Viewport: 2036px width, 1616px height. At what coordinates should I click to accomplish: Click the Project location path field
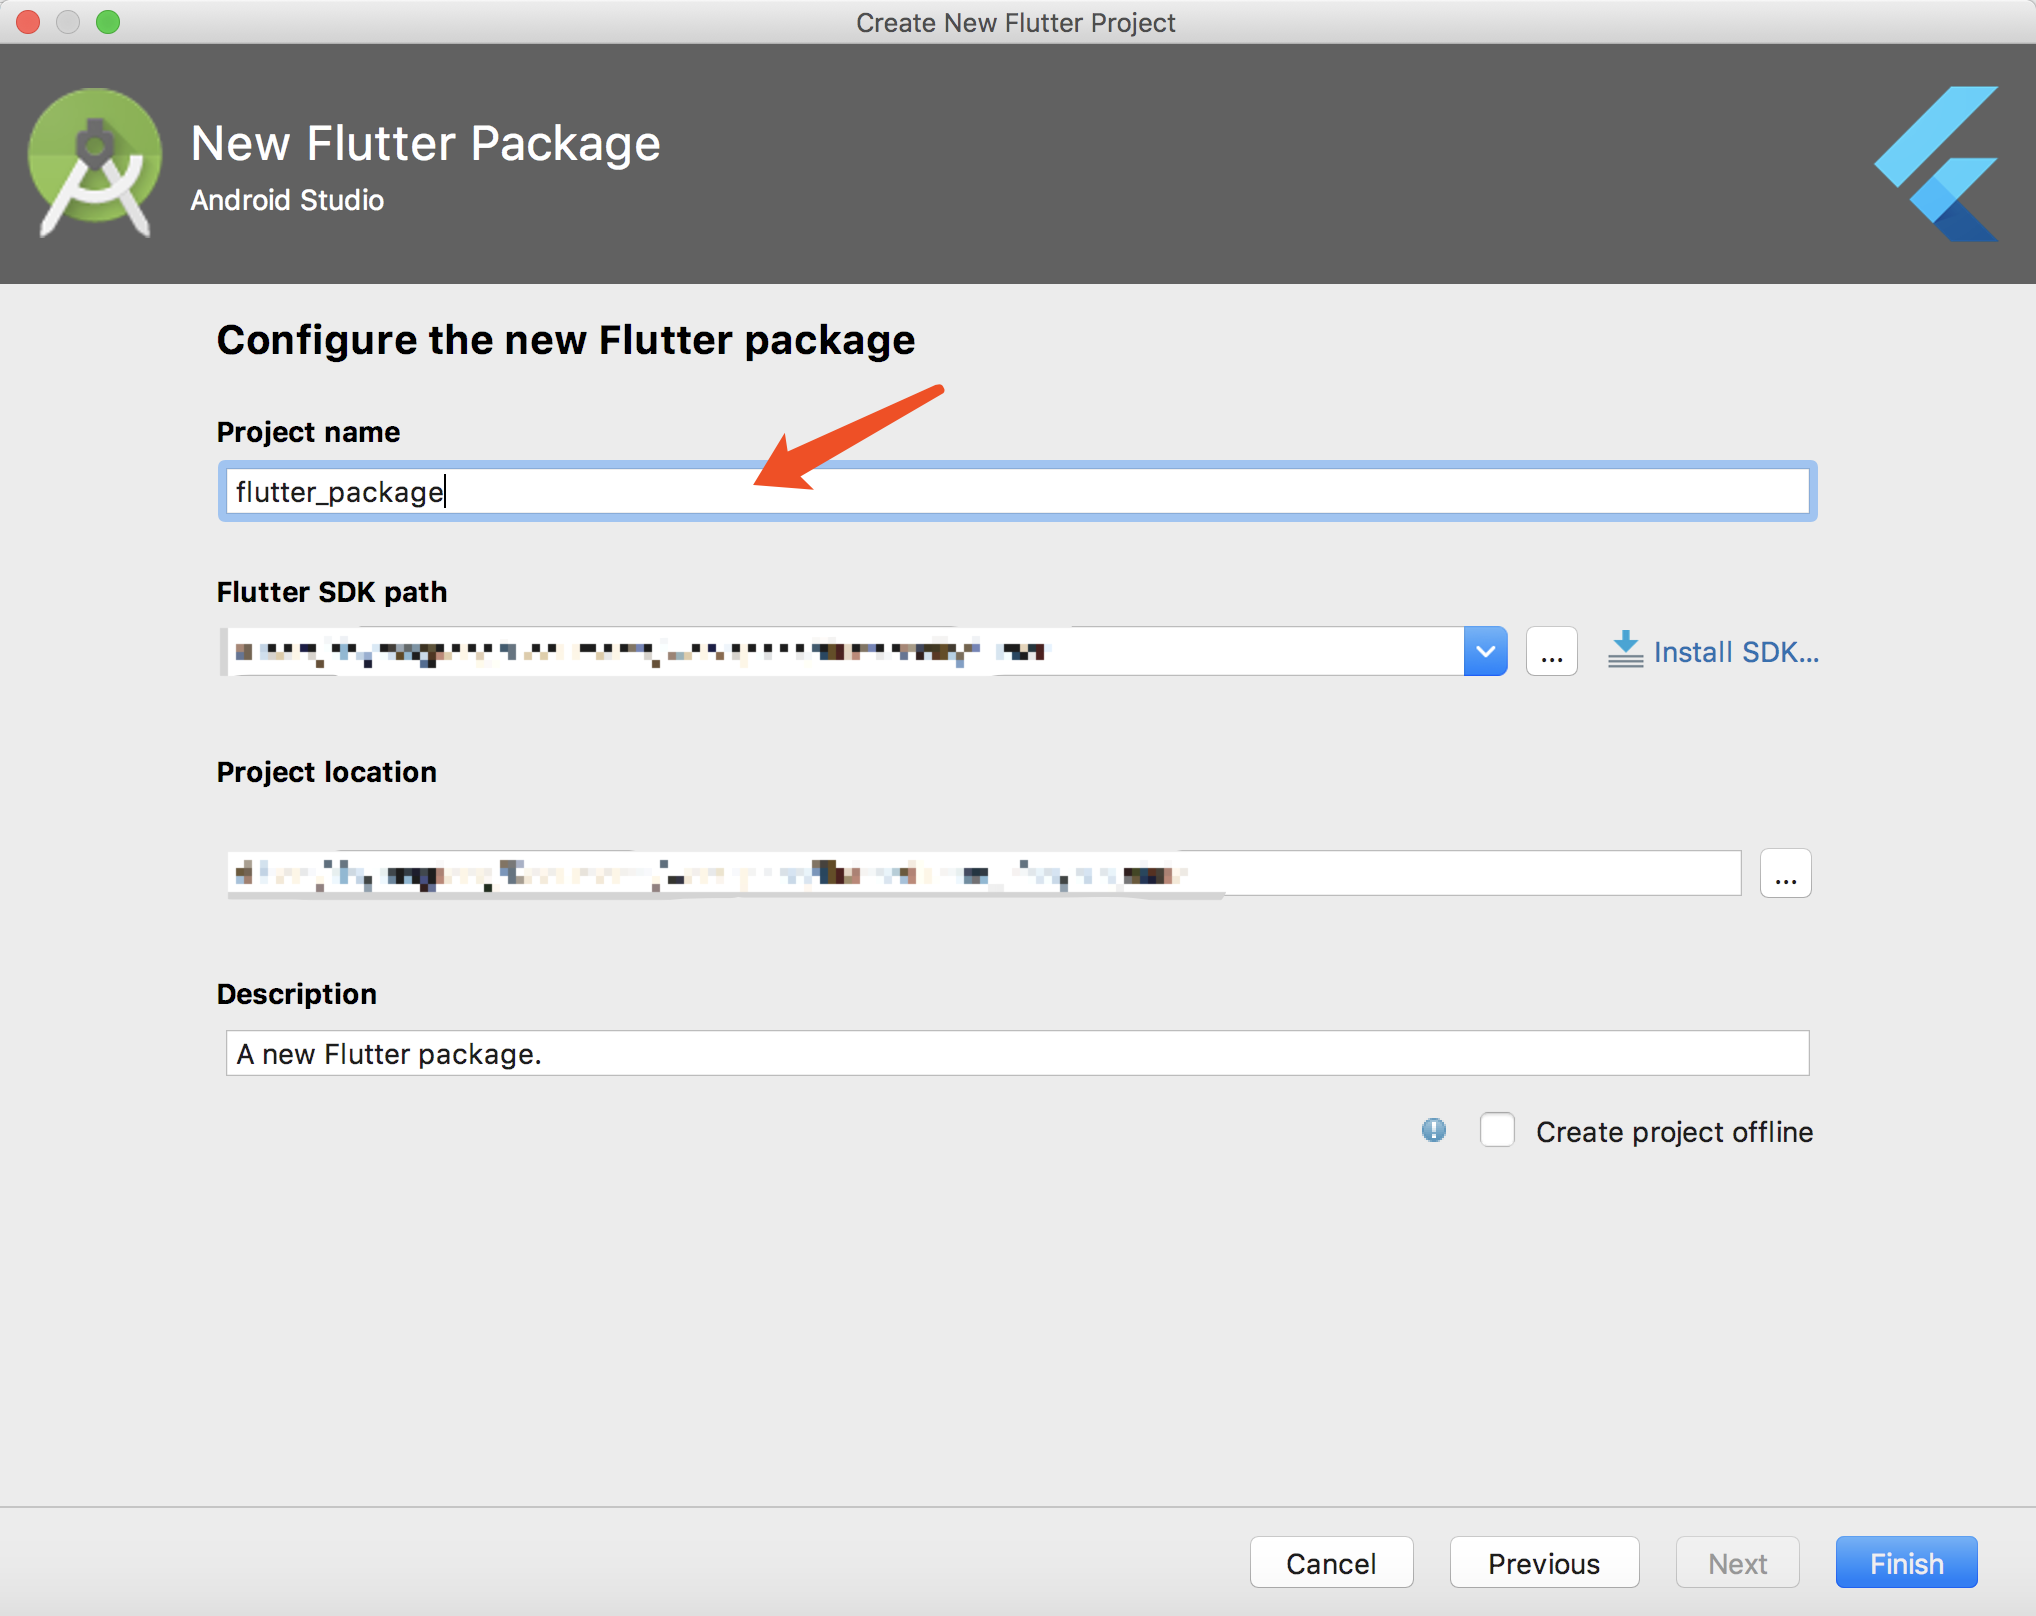tap(983, 874)
